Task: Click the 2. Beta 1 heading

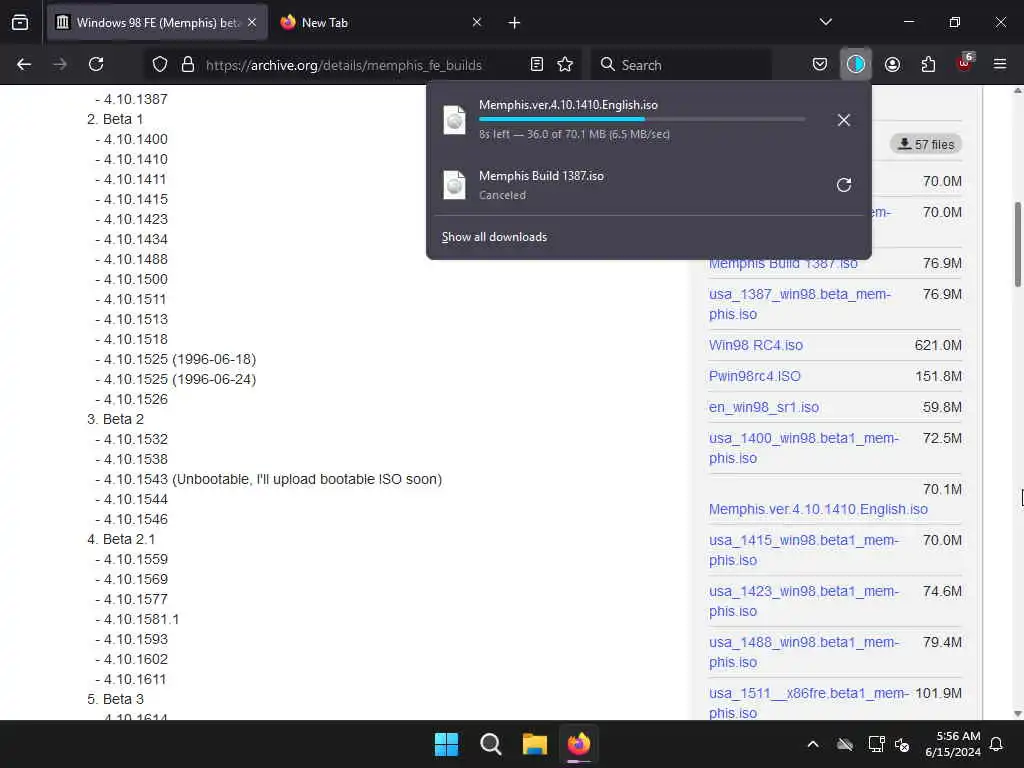Action: click(x=115, y=120)
